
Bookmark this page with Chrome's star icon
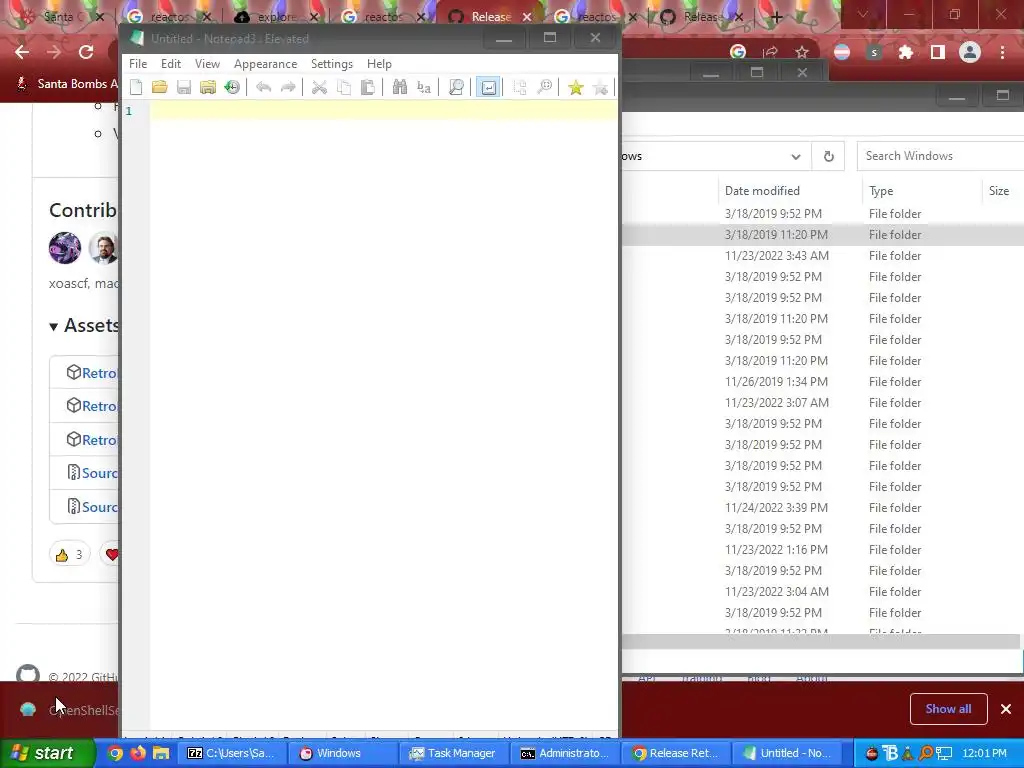[802, 52]
